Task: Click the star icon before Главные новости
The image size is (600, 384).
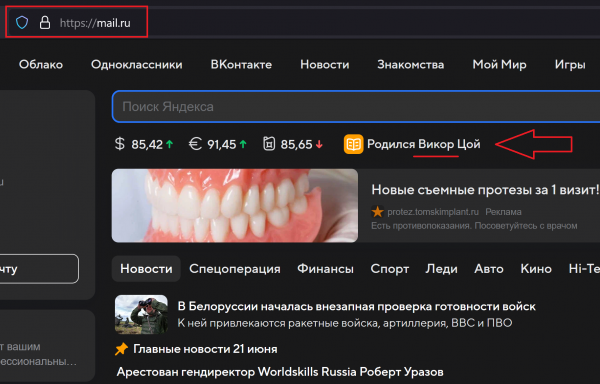Action: click(x=121, y=349)
